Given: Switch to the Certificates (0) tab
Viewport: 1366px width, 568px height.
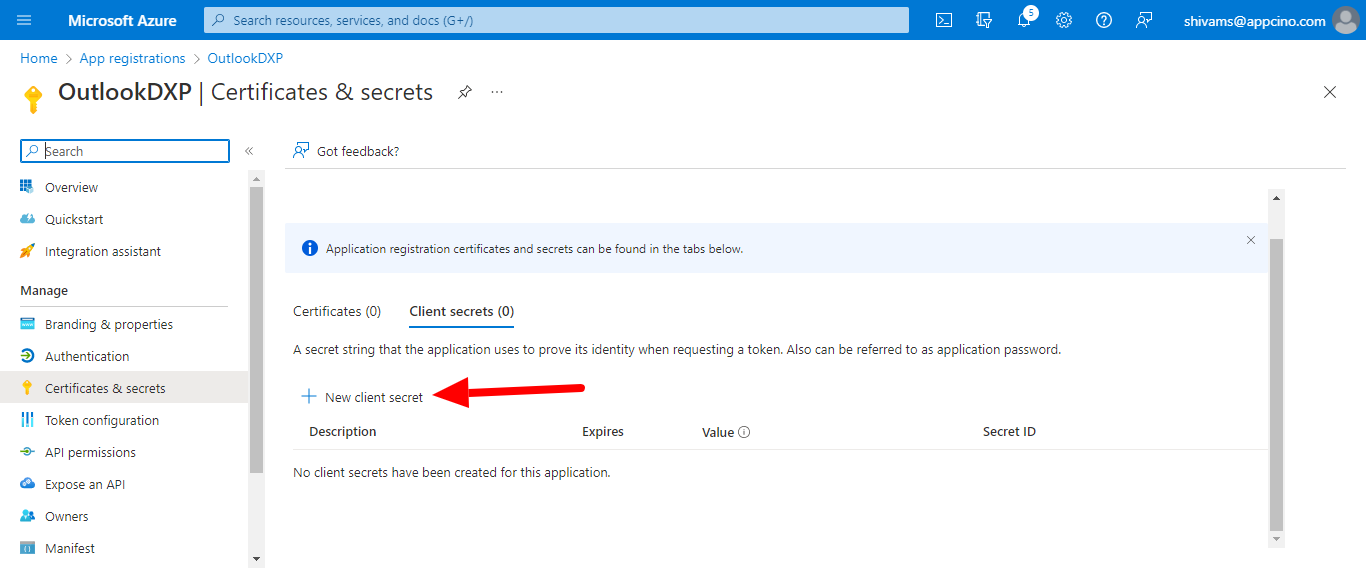Looking at the screenshot, I should (x=337, y=311).
